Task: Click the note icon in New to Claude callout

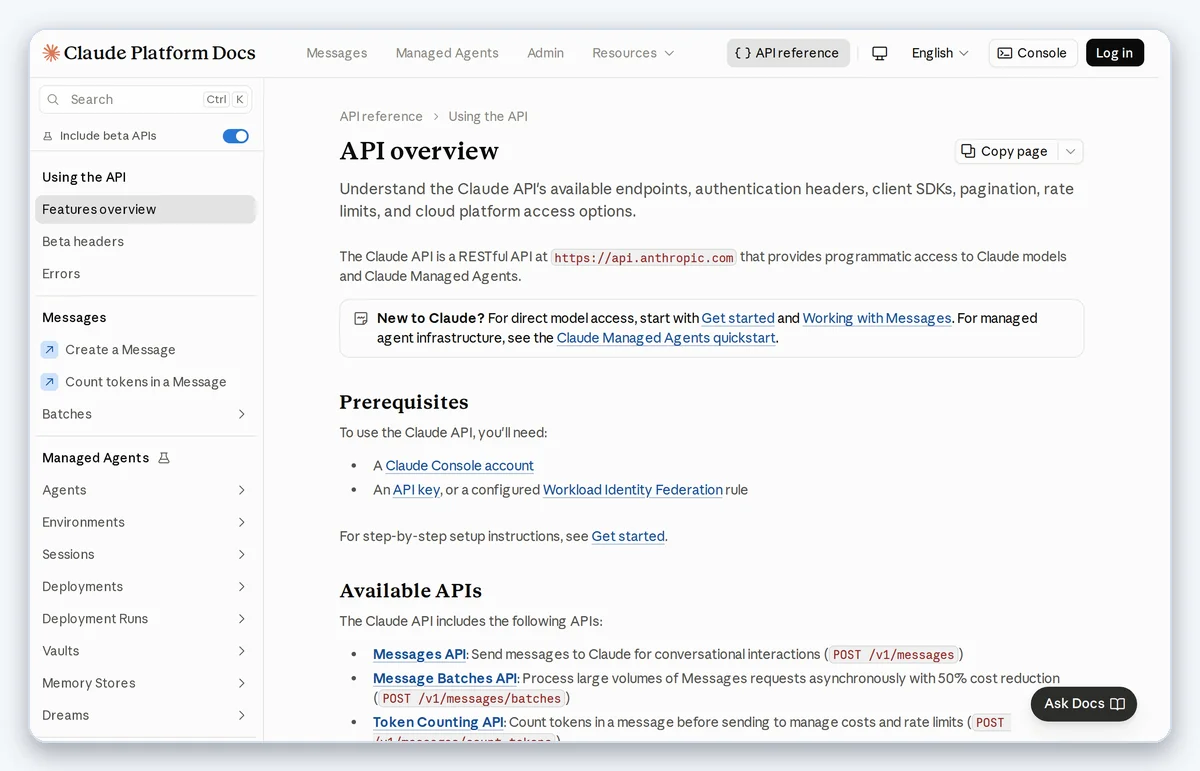Action: point(361,319)
